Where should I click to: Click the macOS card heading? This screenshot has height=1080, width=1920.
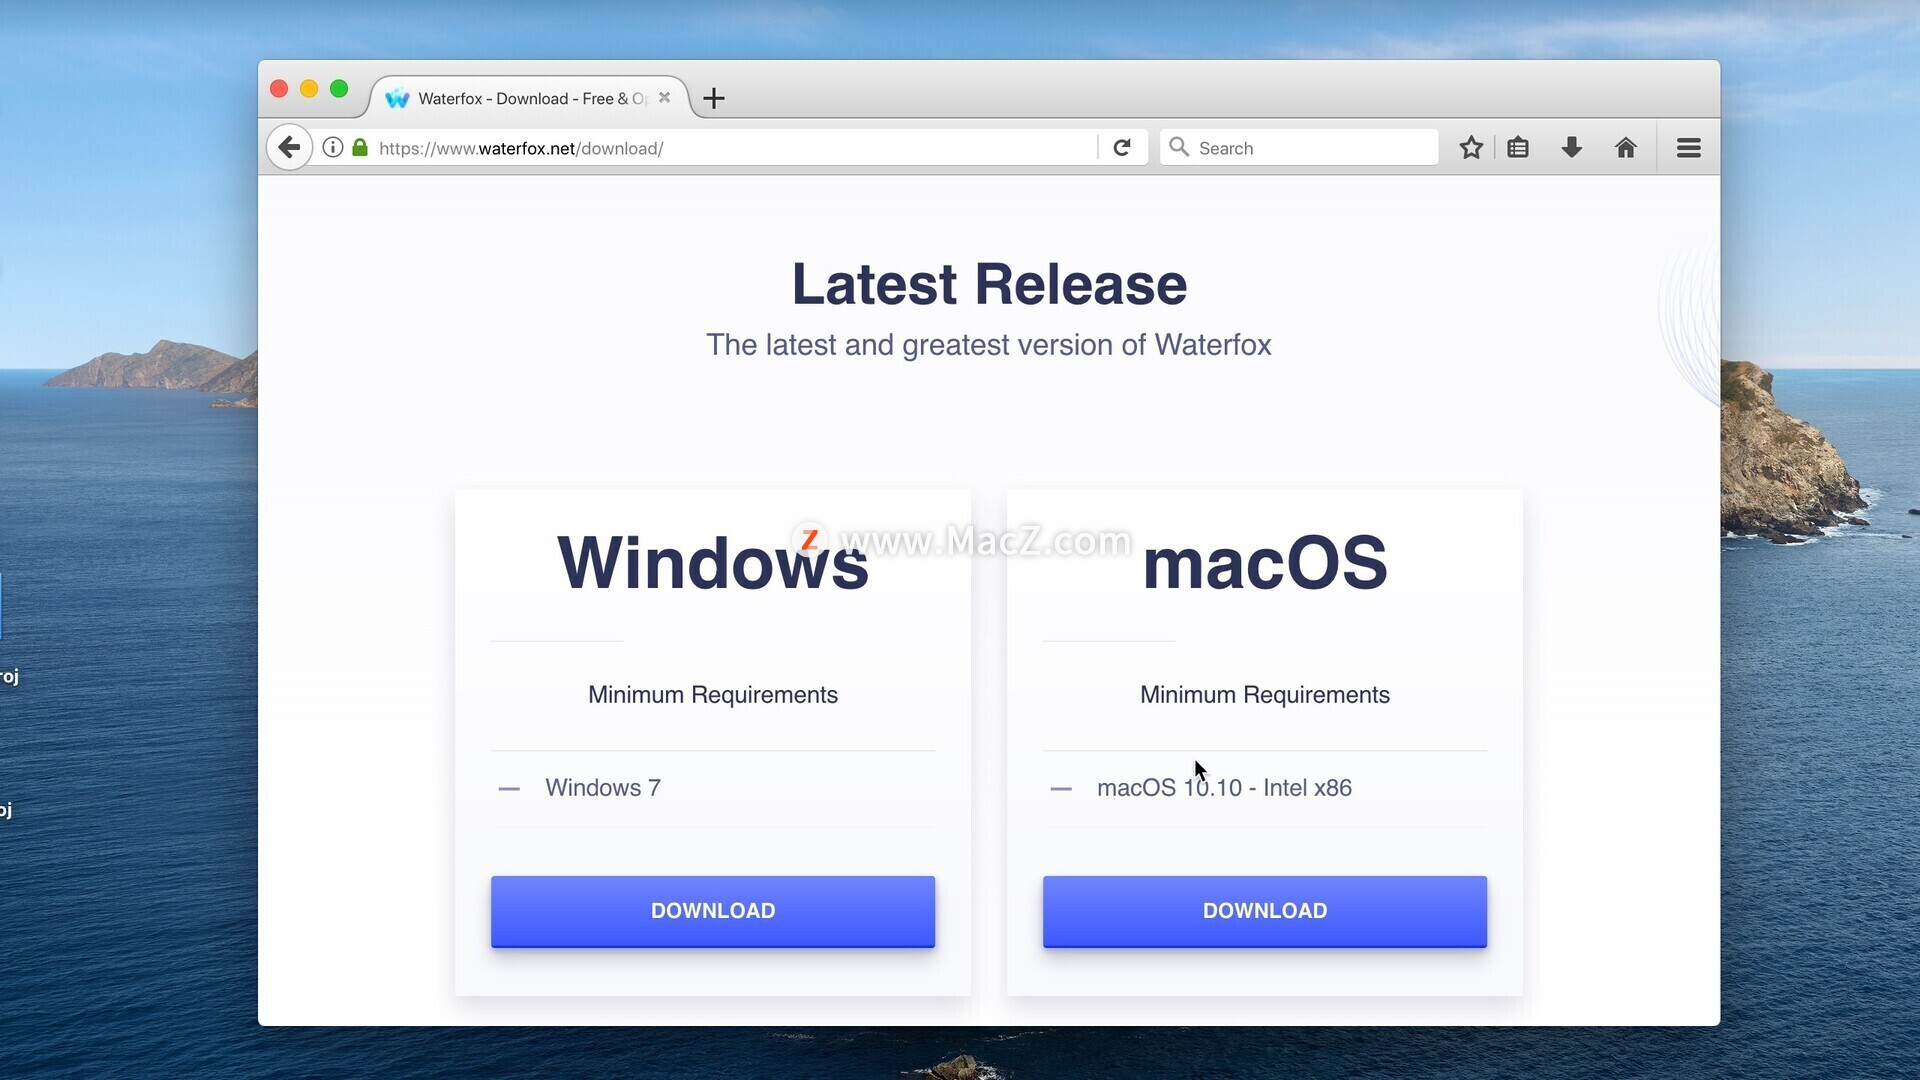coord(1265,563)
